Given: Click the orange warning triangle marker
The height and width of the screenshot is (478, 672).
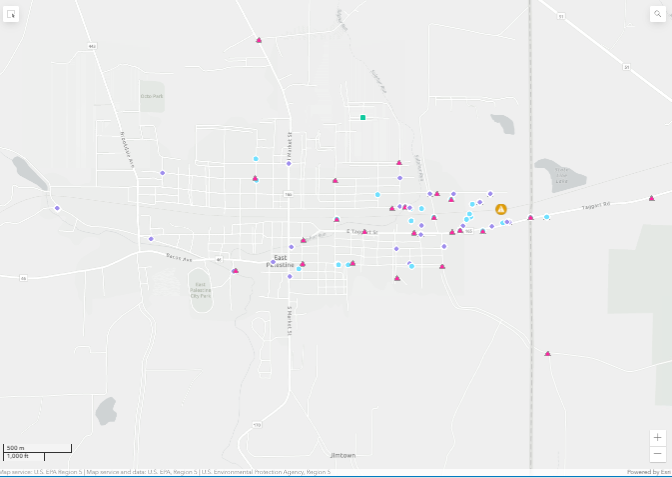Looking at the screenshot, I should click(x=501, y=209).
